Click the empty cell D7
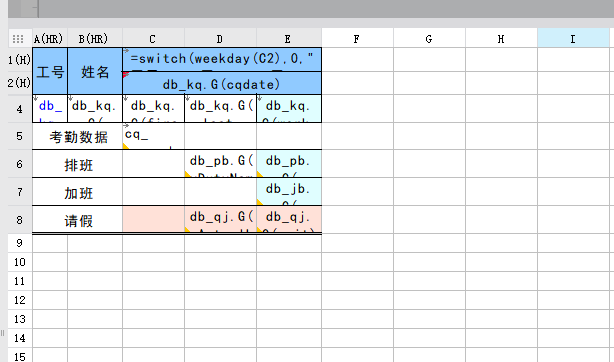The width and height of the screenshot is (614, 362). tap(220, 192)
